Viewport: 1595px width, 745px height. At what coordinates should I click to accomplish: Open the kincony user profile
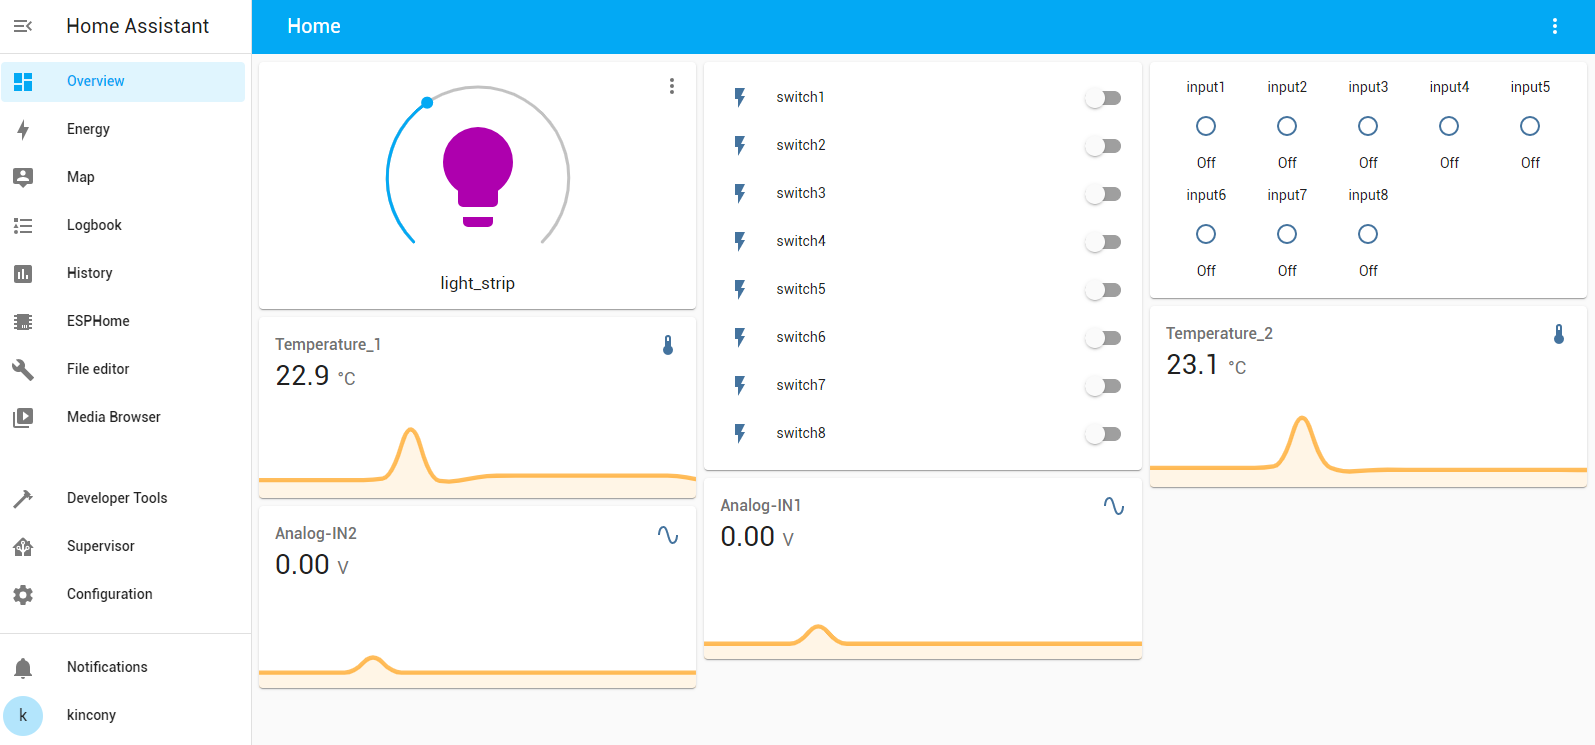pyautogui.click(x=91, y=715)
